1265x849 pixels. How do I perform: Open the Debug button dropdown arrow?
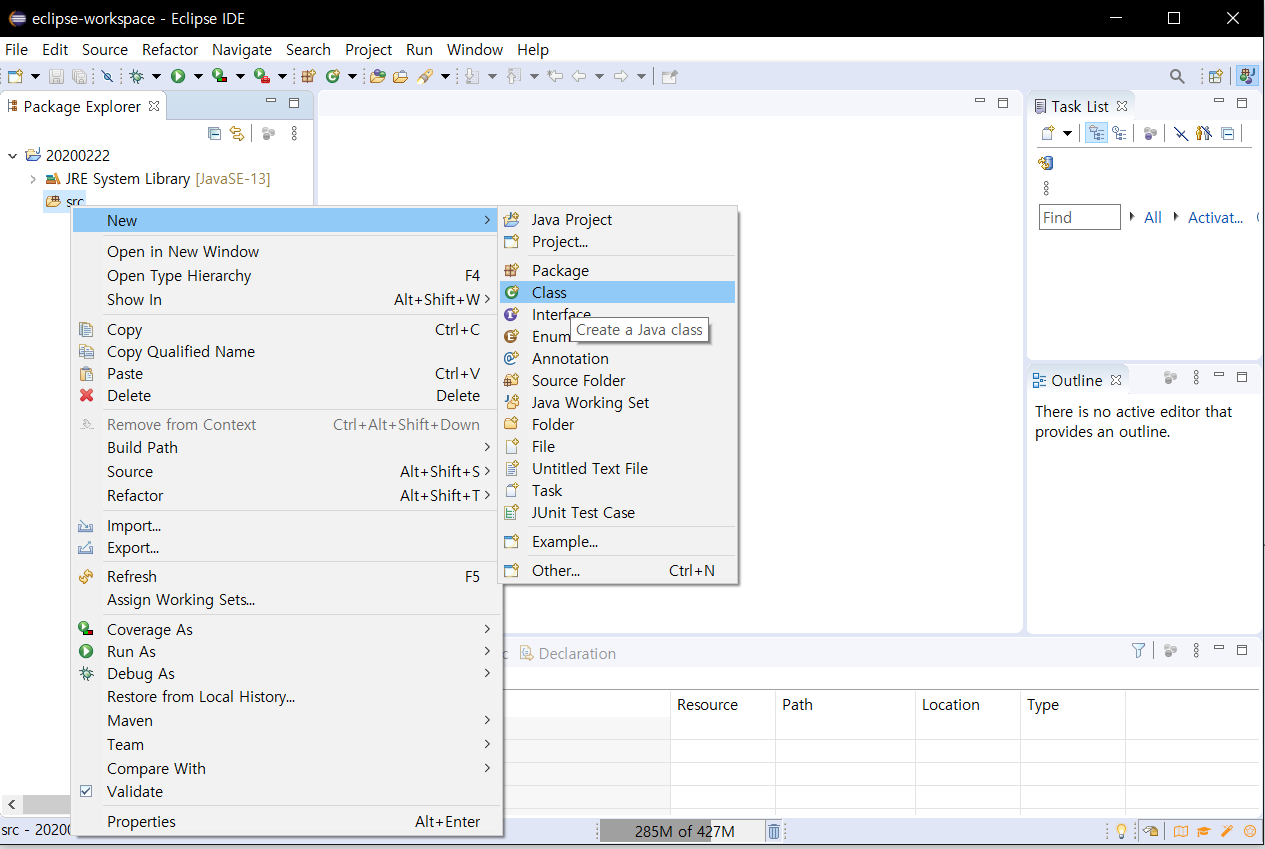157,76
